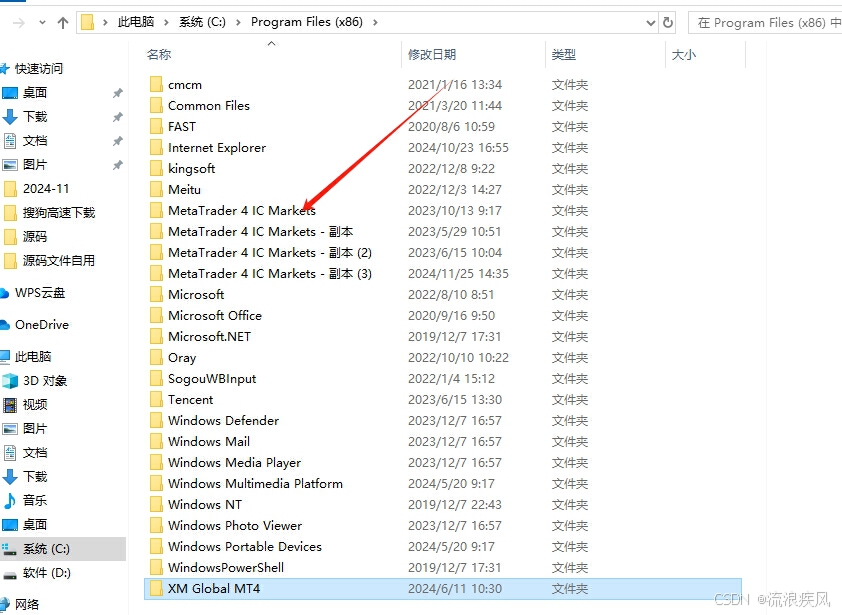Select the Microsoft.NET folder
The width and height of the screenshot is (842, 615).
coord(209,336)
